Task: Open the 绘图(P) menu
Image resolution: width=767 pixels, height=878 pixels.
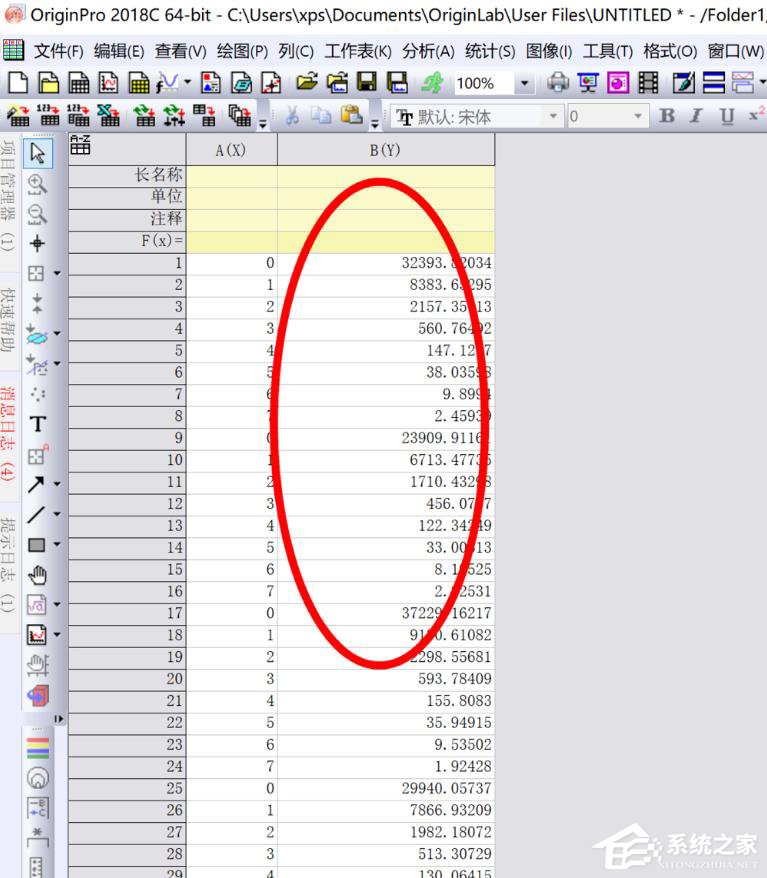Action: [242, 52]
